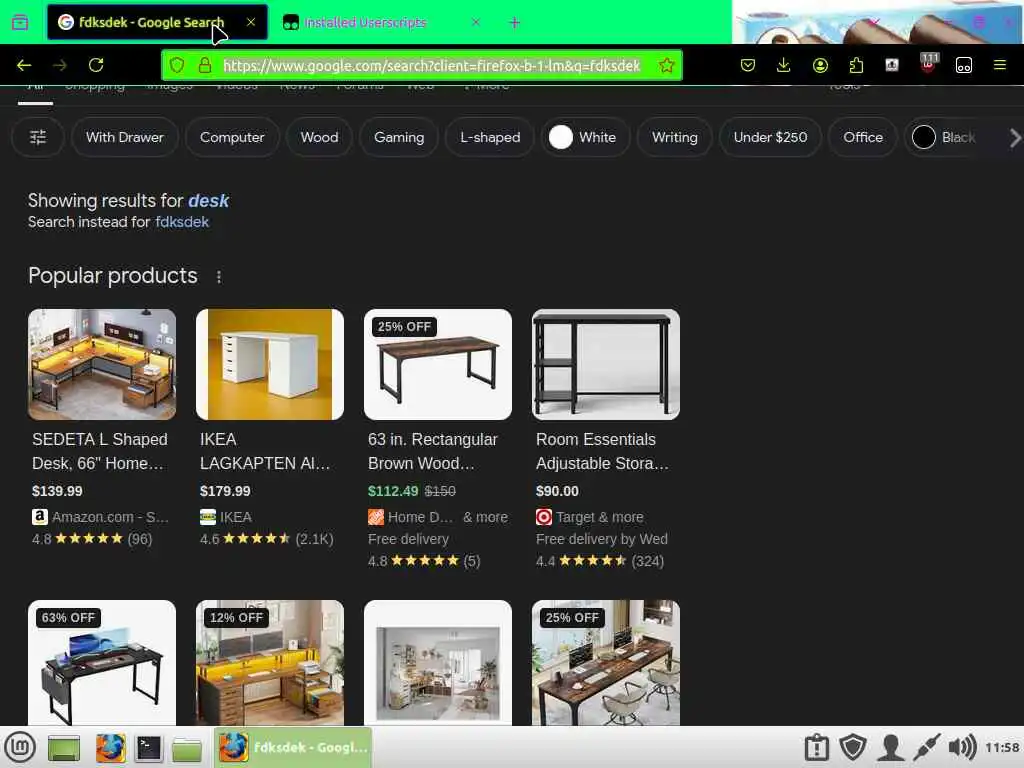Click the shield tracking protection icon

(x=177, y=65)
